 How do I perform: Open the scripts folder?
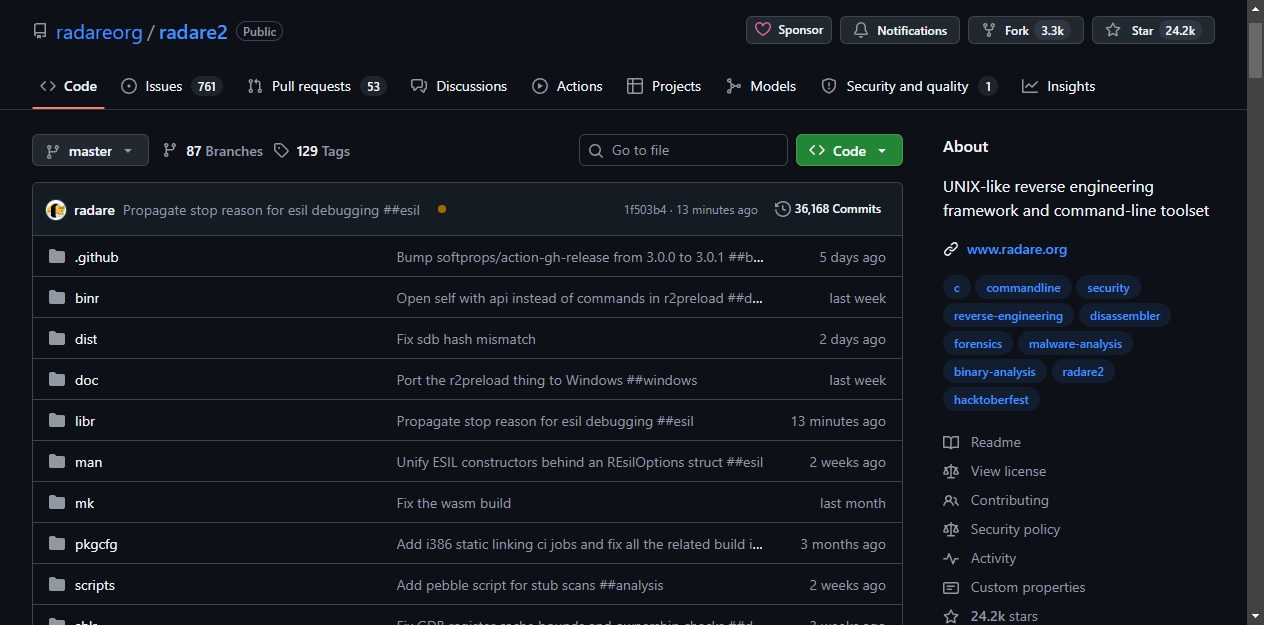point(95,585)
